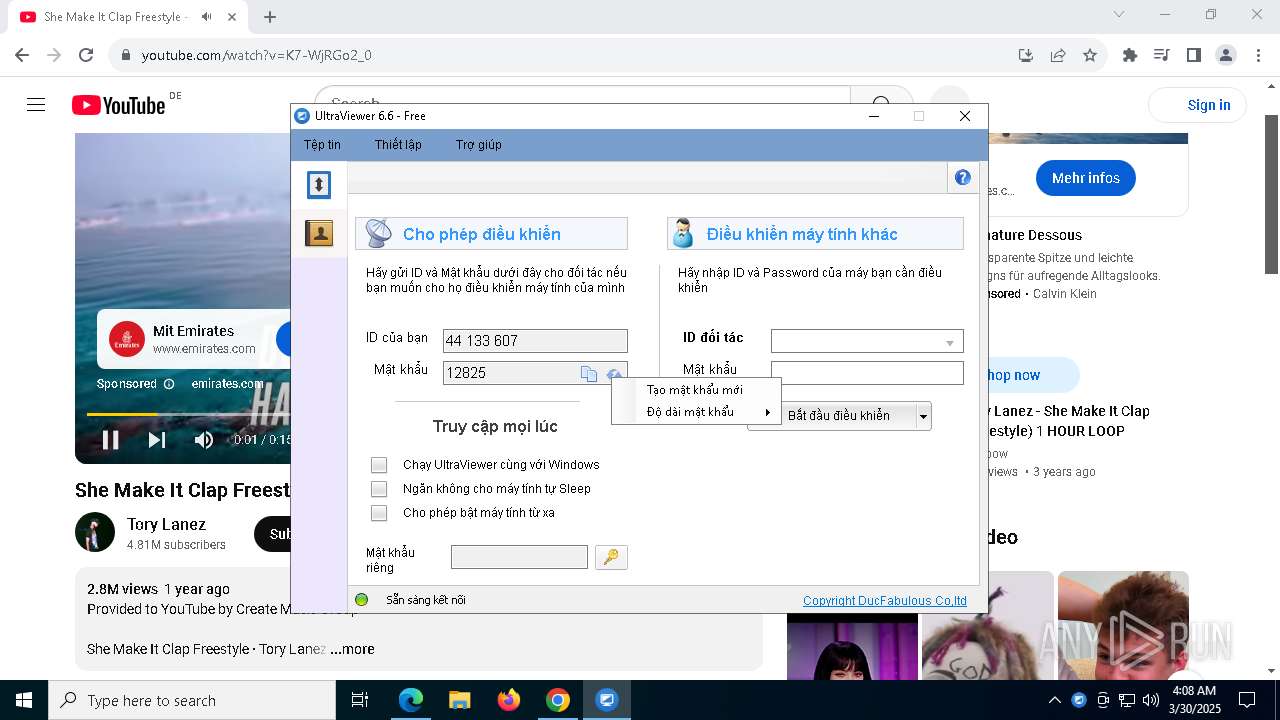The image size is (1280, 720).
Task: Click the Chrome address bar URL
Action: tap(257, 55)
